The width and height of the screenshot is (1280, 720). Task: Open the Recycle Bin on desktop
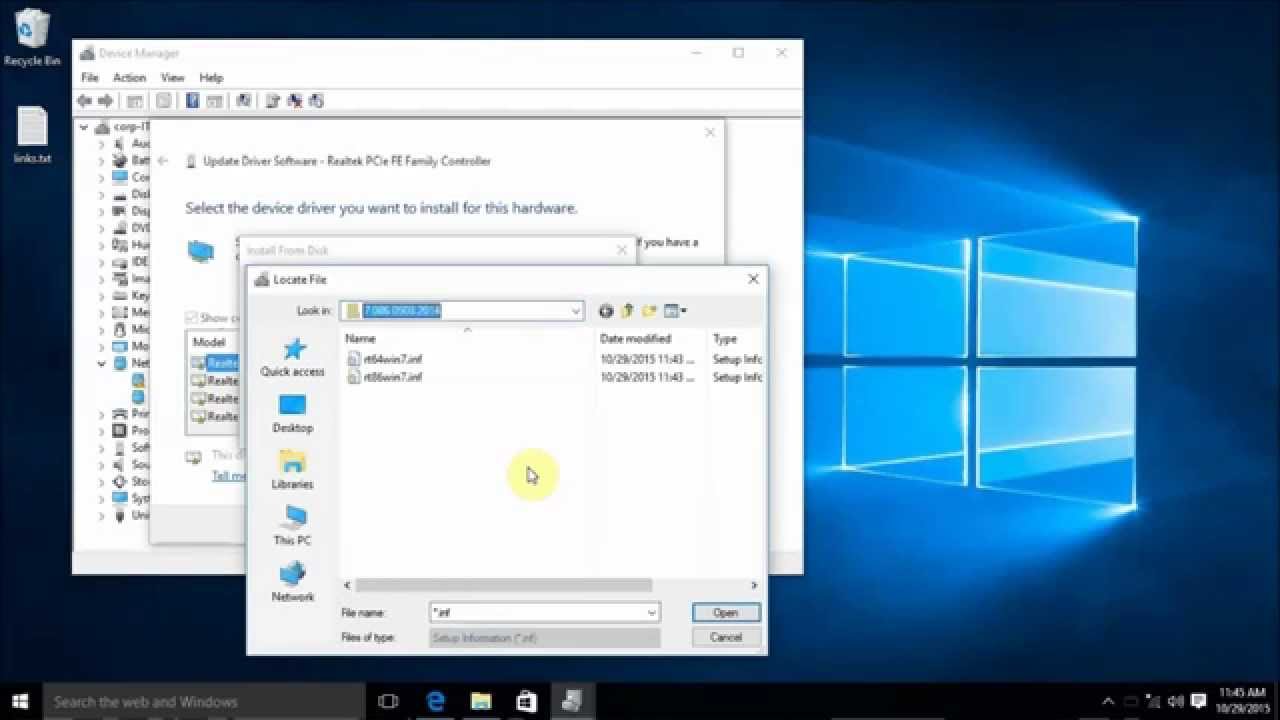[32, 38]
